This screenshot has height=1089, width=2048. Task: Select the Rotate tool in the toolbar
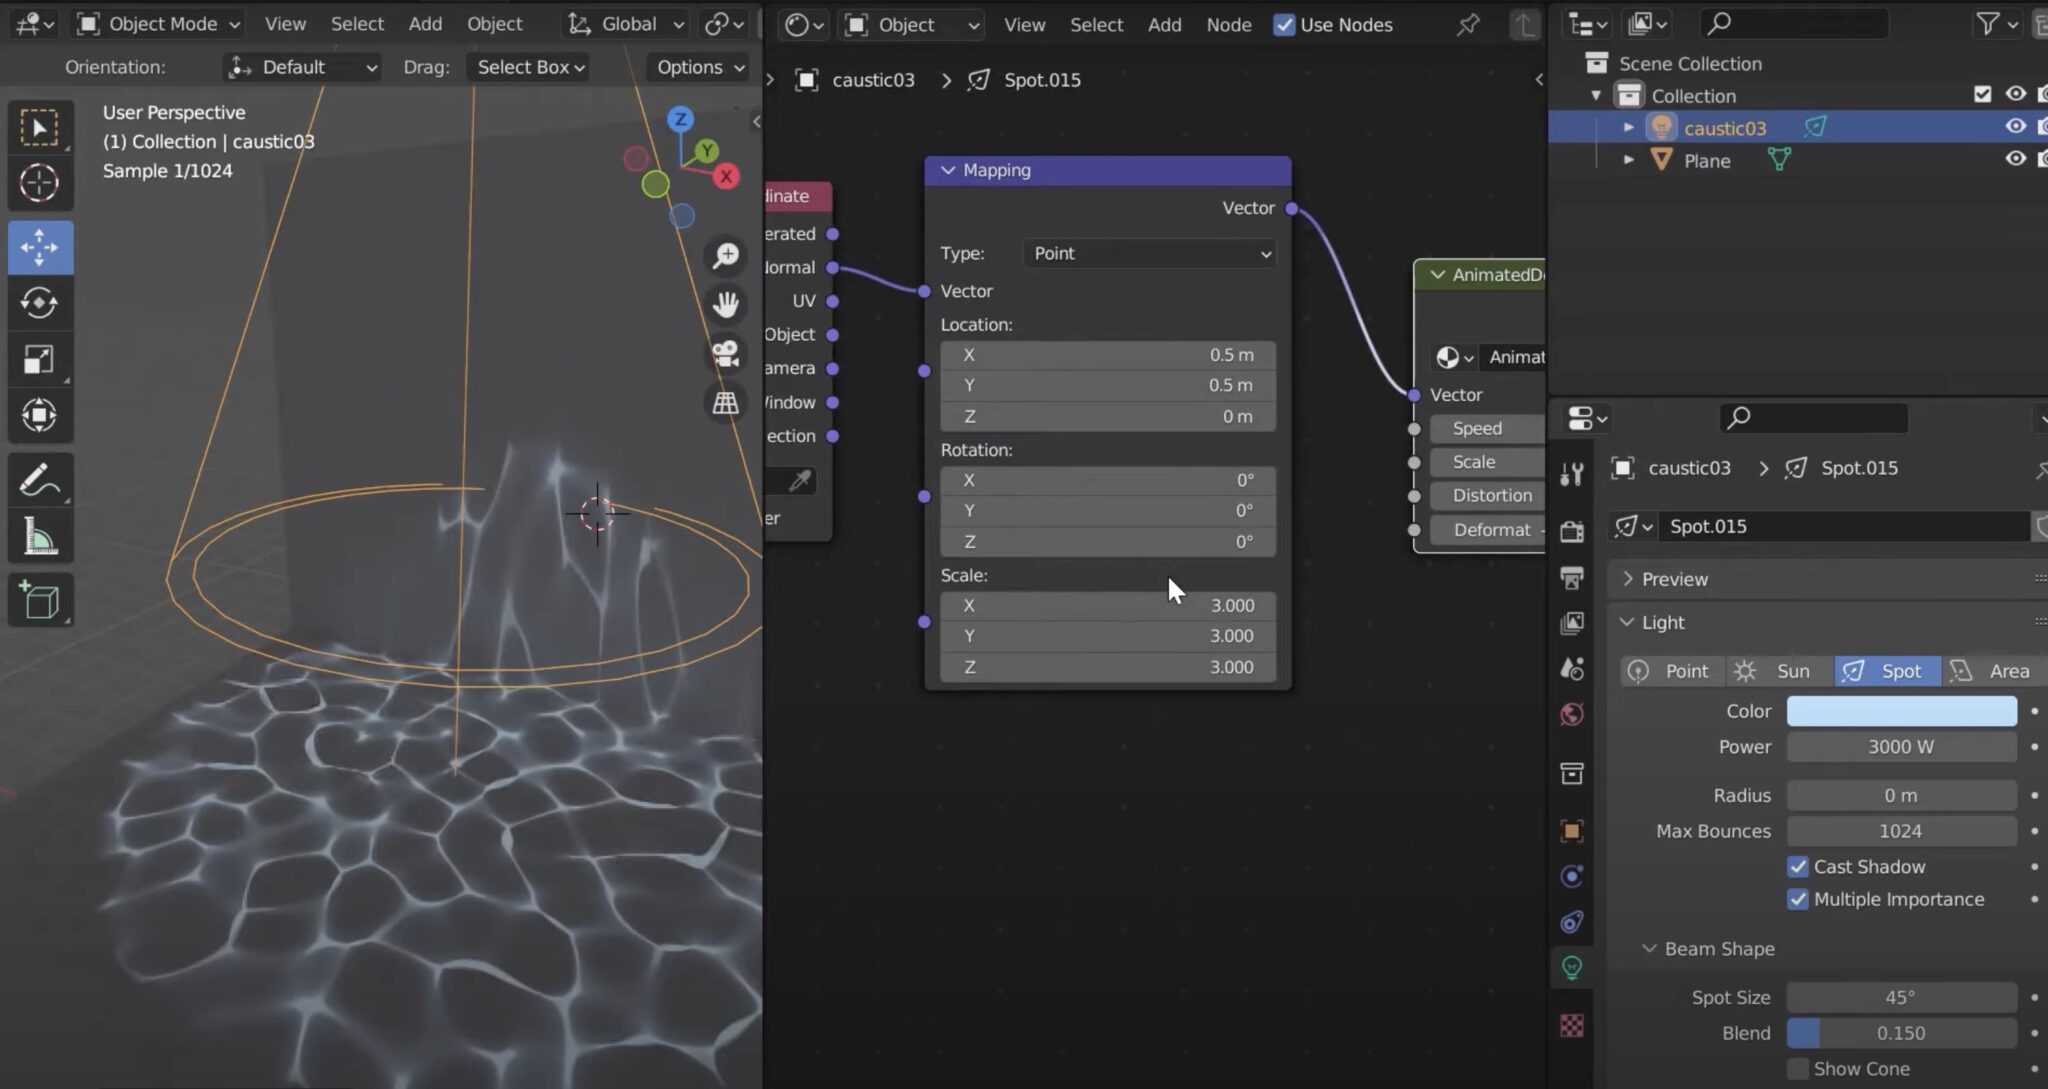click(40, 304)
